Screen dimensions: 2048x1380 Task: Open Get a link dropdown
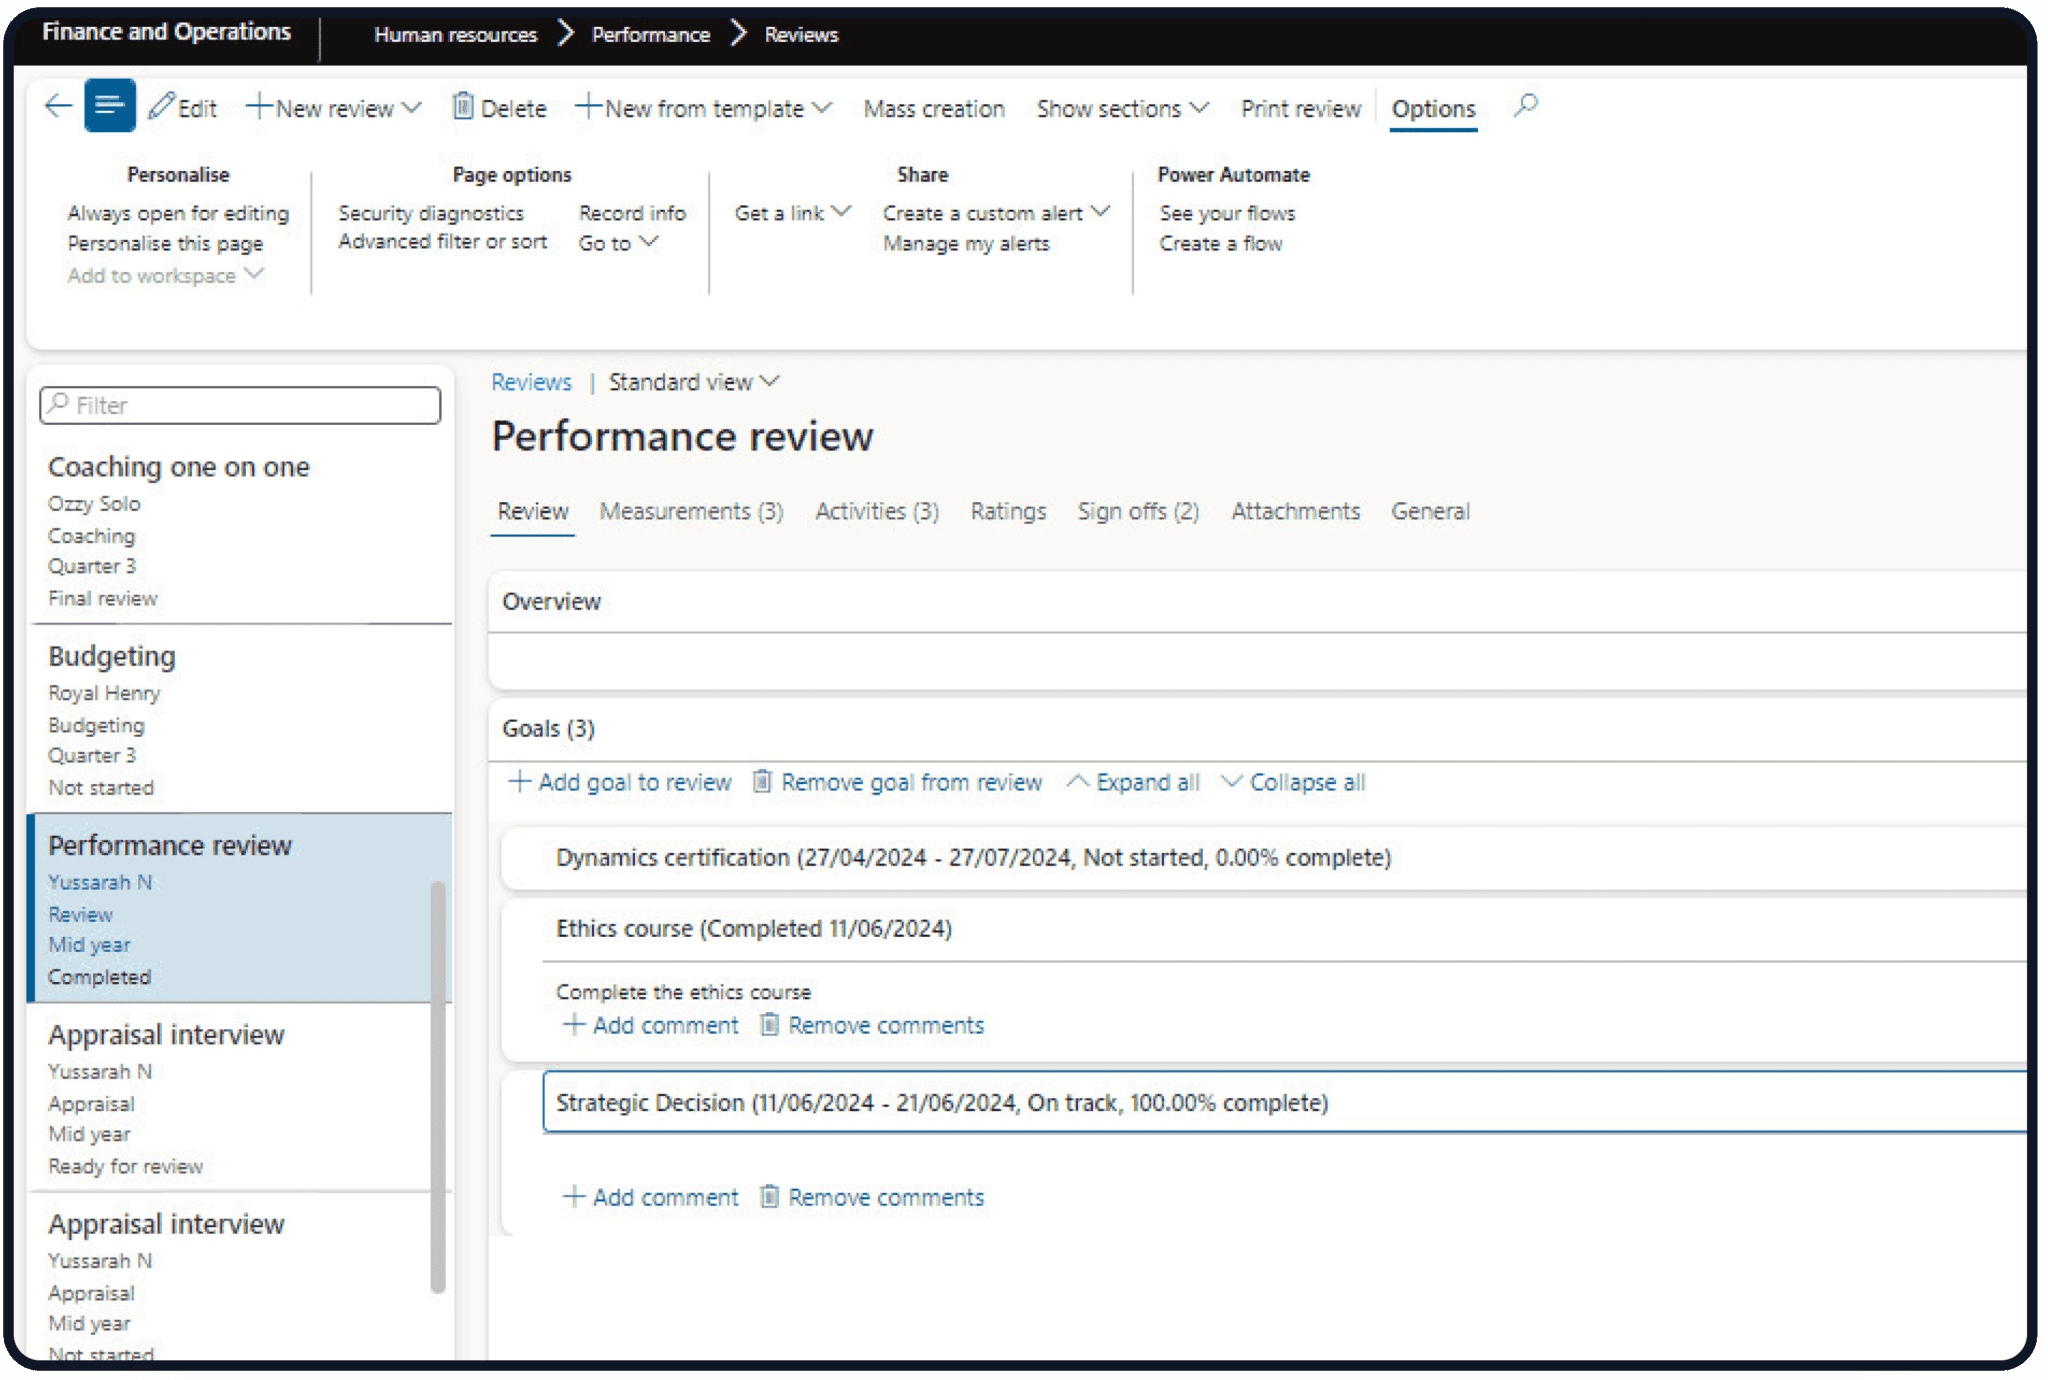(793, 213)
